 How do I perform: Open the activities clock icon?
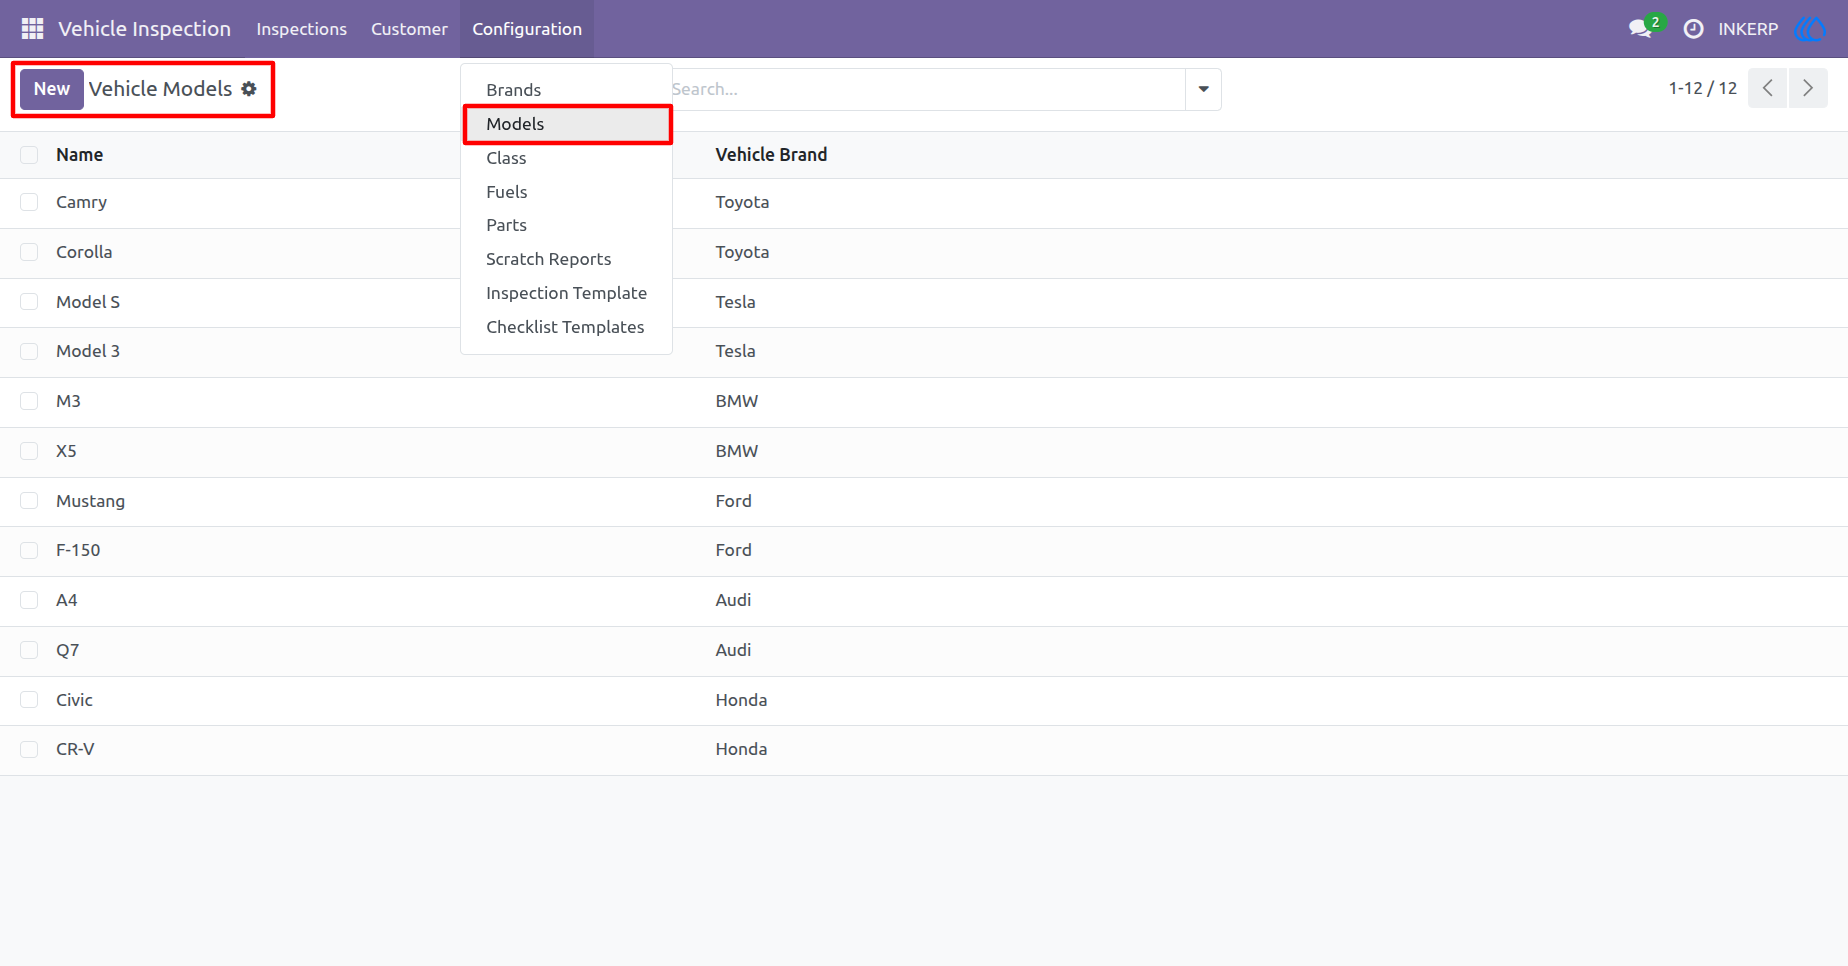point(1693,29)
